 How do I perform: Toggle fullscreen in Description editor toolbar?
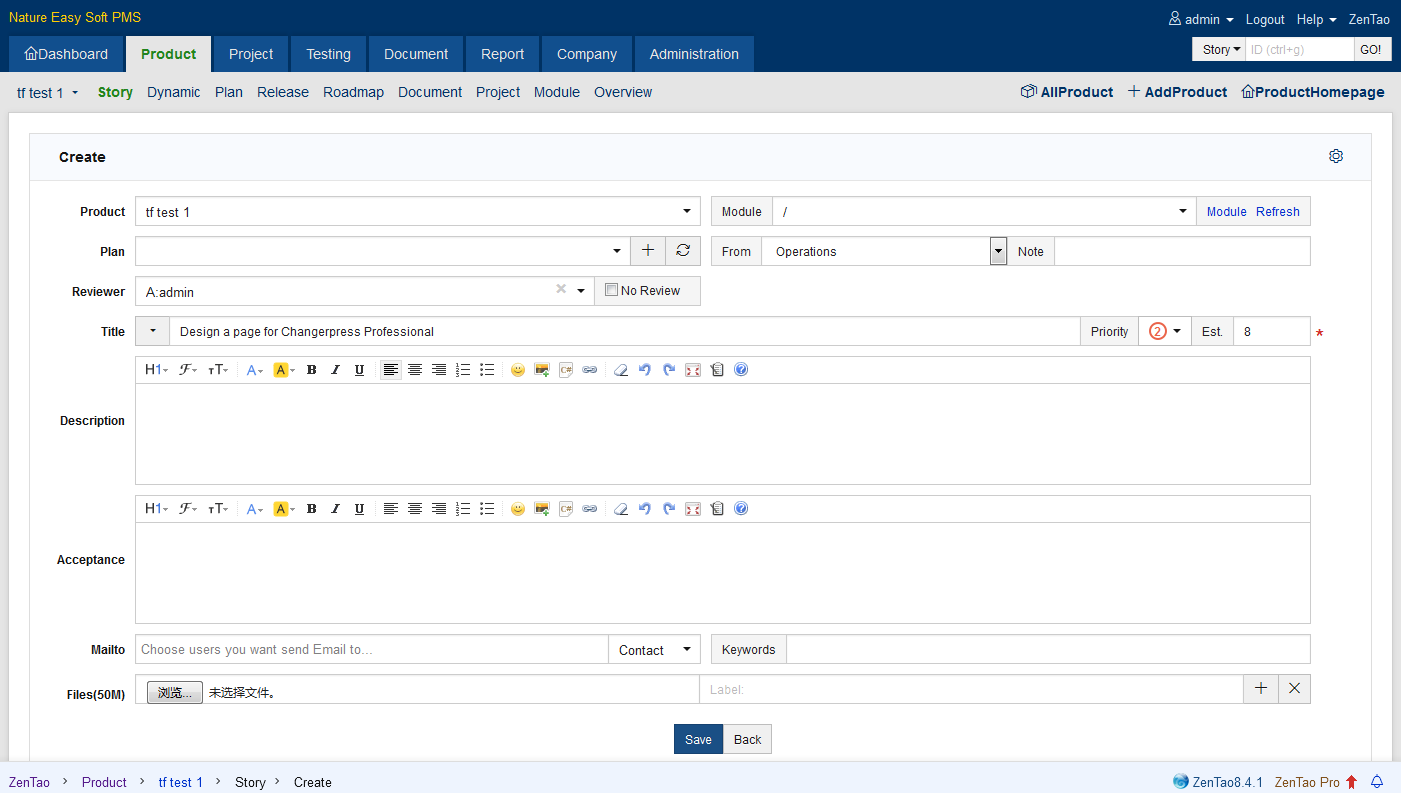point(693,370)
